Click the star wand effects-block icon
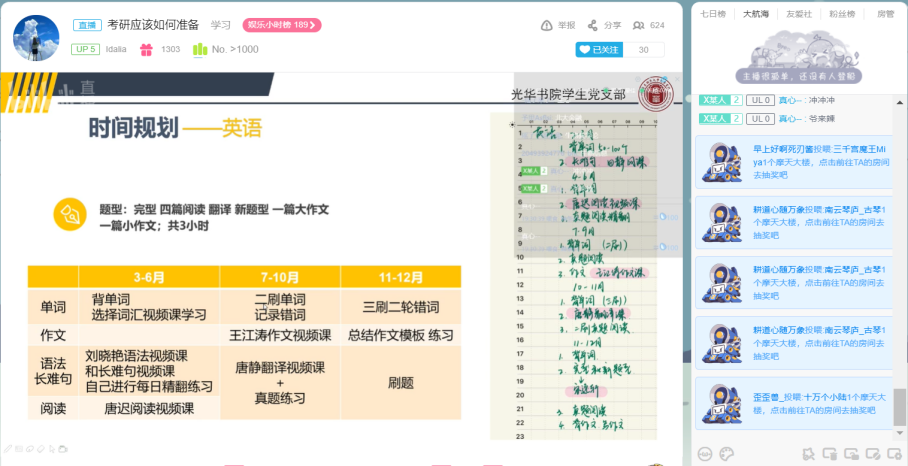 [x=809, y=453]
